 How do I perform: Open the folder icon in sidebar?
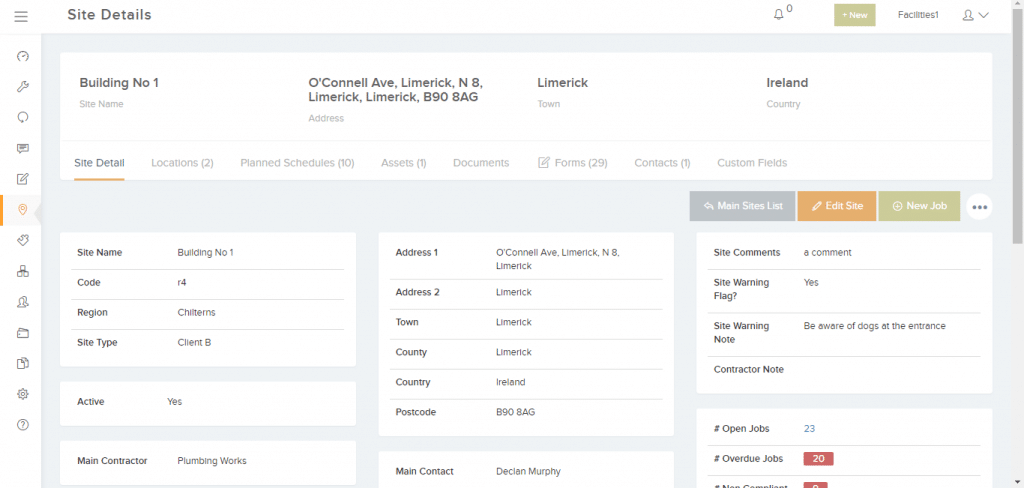pyautogui.click(x=22, y=333)
